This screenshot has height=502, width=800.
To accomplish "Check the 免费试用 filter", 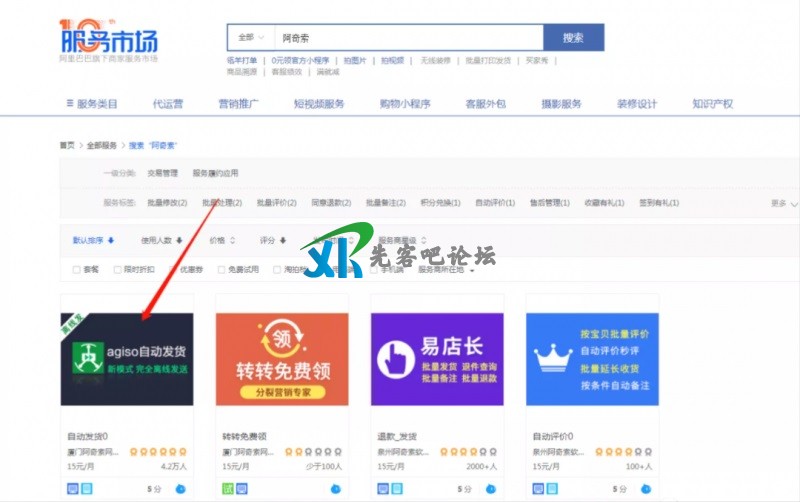I will tap(221, 269).
